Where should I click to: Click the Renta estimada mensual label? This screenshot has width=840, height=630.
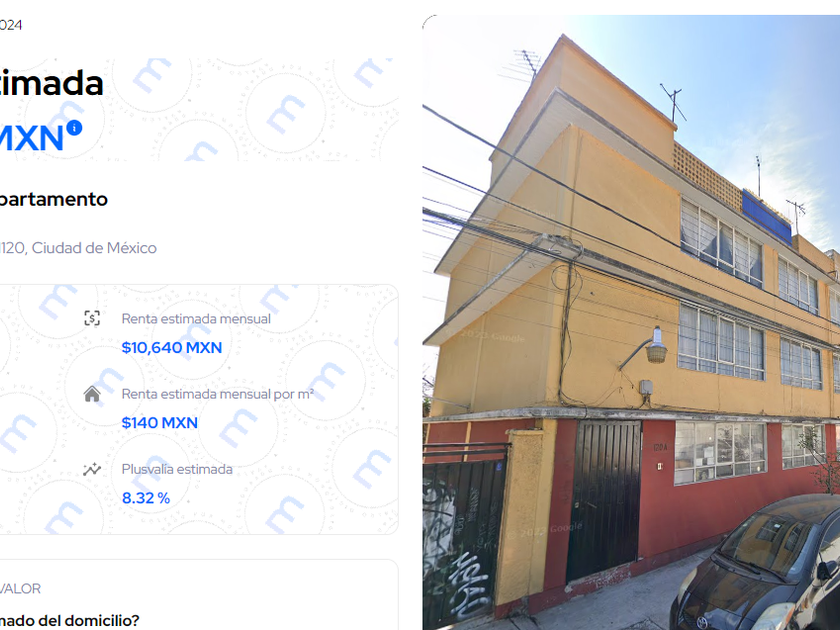[196, 319]
